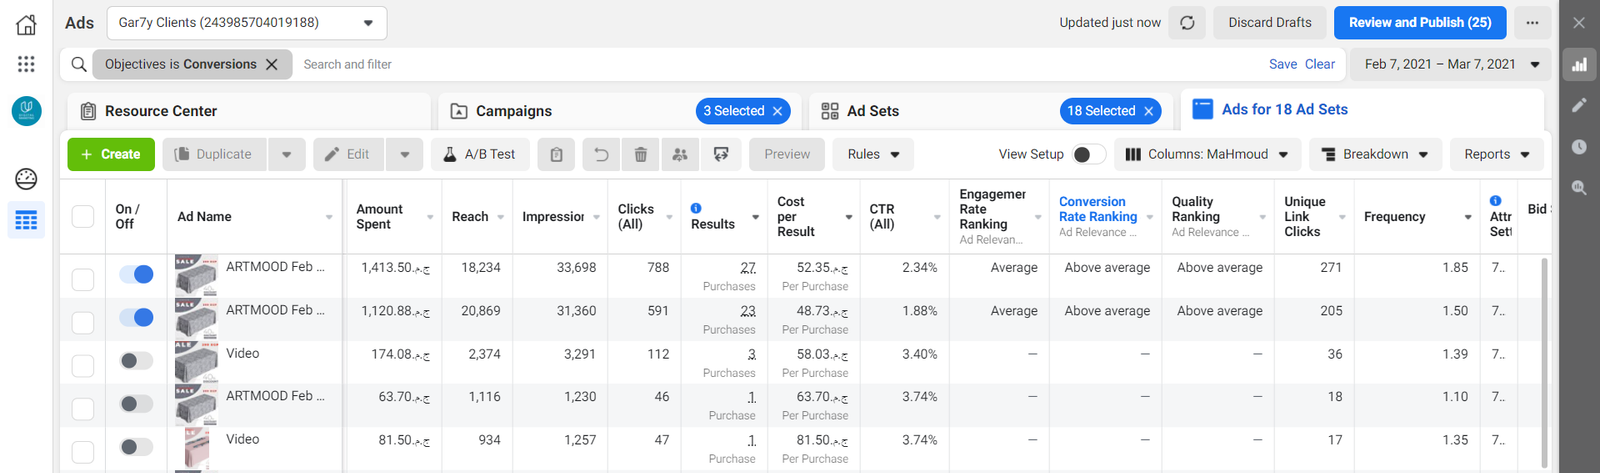
Task: Open the Feb 7 – Mar 7 date range picker
Action: pyautogui.click(x=1452, y=64)
